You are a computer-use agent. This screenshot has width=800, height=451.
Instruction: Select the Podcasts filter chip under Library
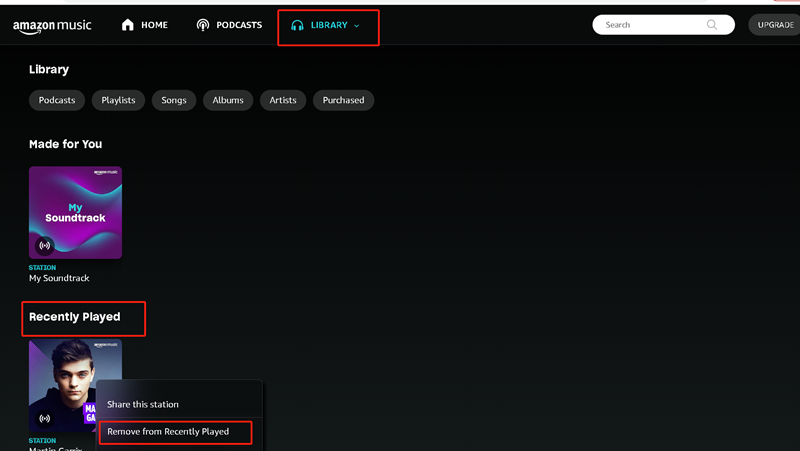[57, 100]
